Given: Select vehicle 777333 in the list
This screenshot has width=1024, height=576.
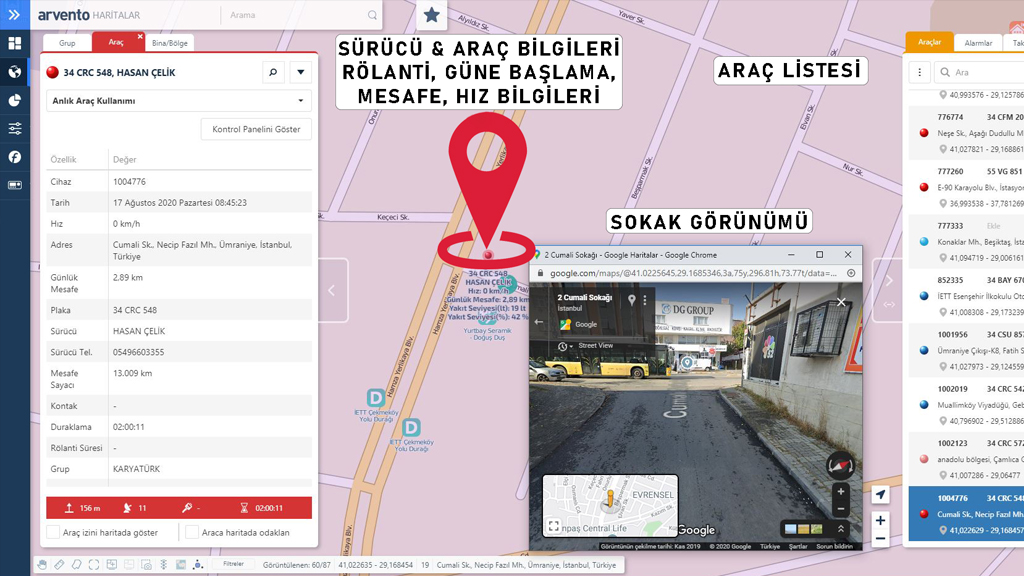Looking at the screenshot, I should click(966, 242).
